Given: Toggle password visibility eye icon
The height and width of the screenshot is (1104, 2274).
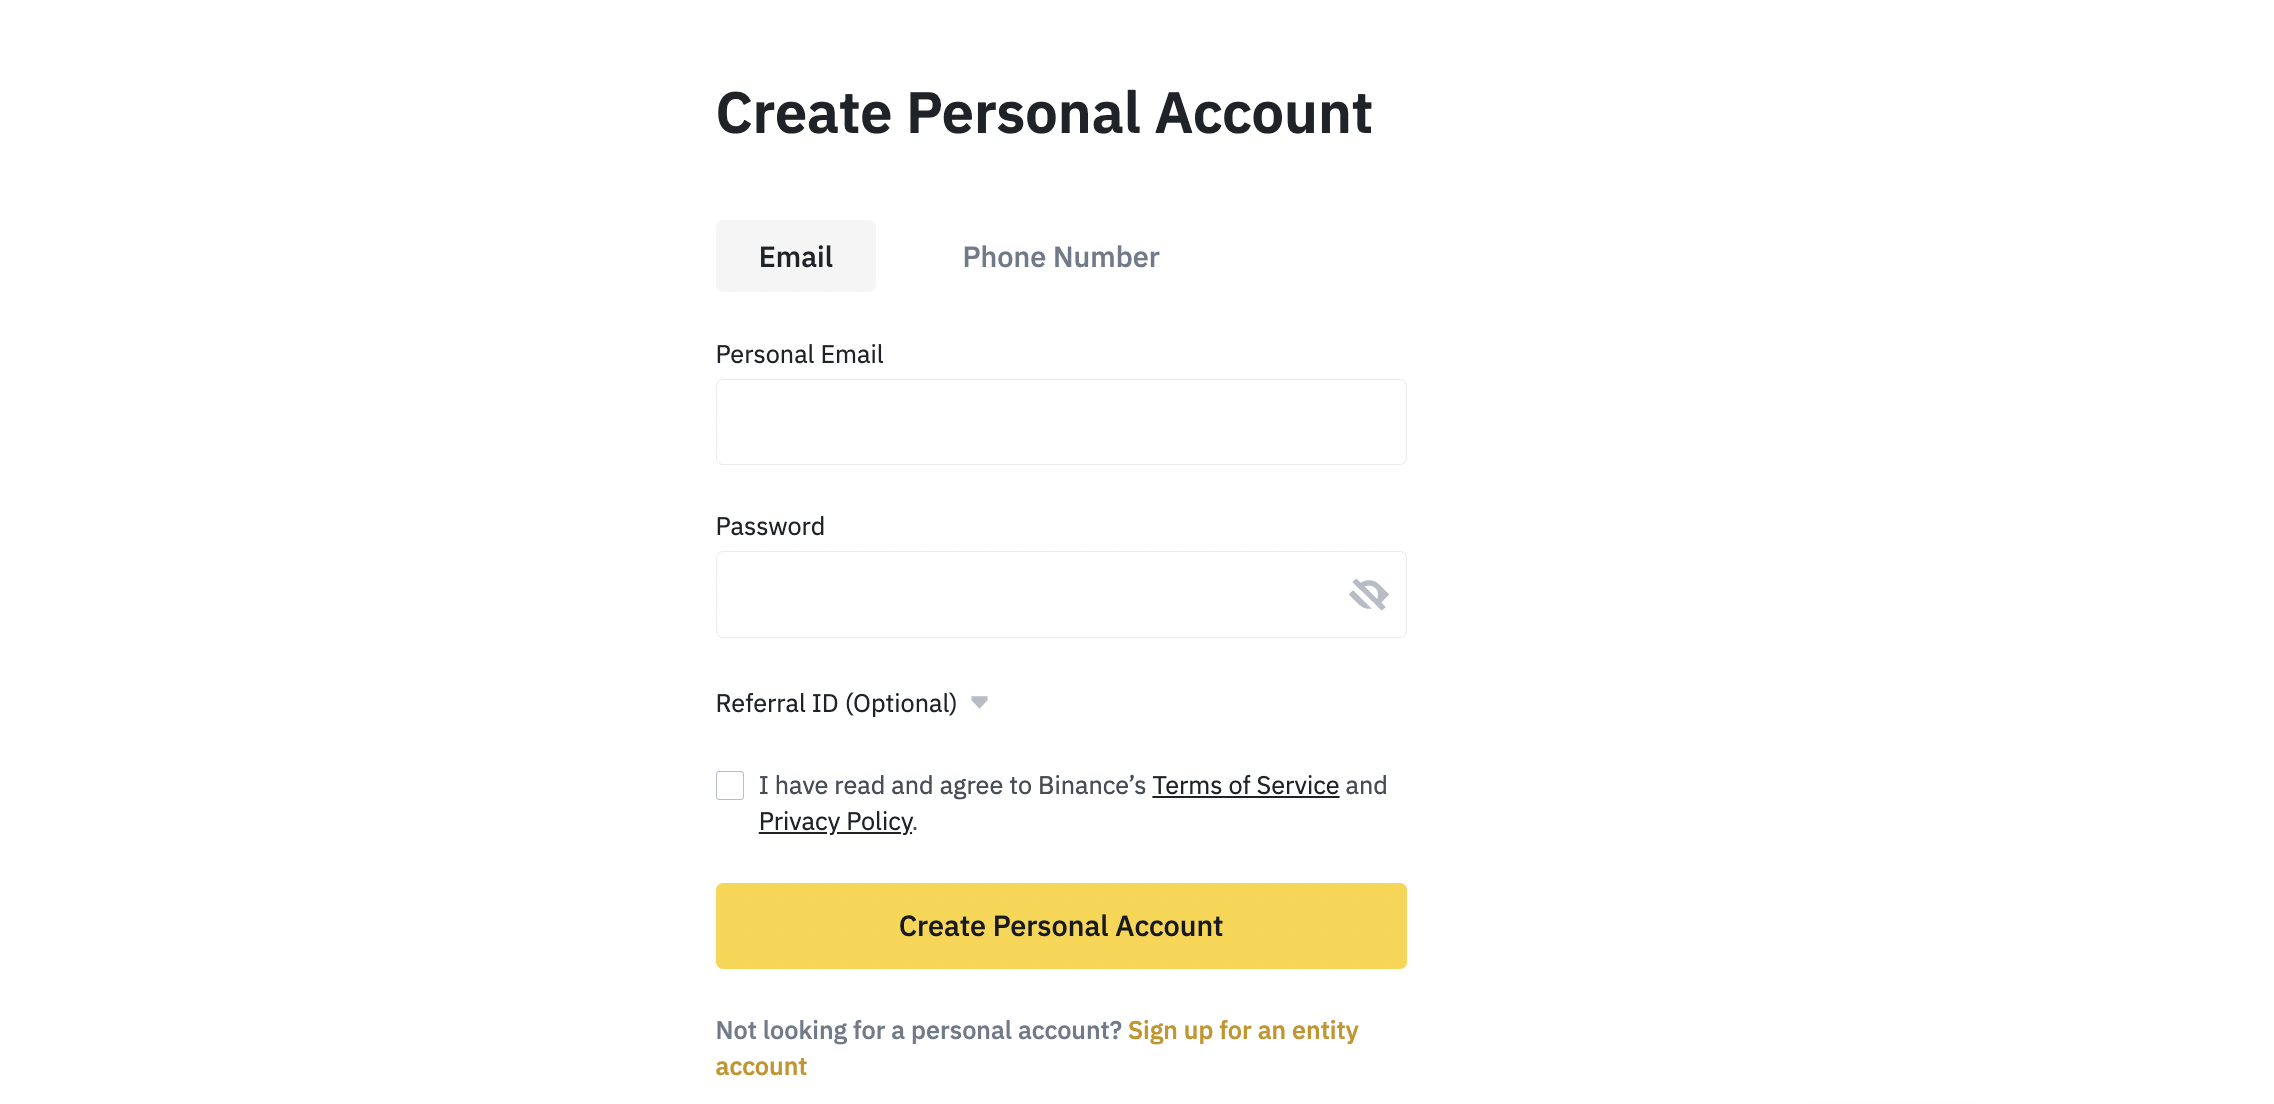Looking at the screenshot, I should click(1368, 593).
